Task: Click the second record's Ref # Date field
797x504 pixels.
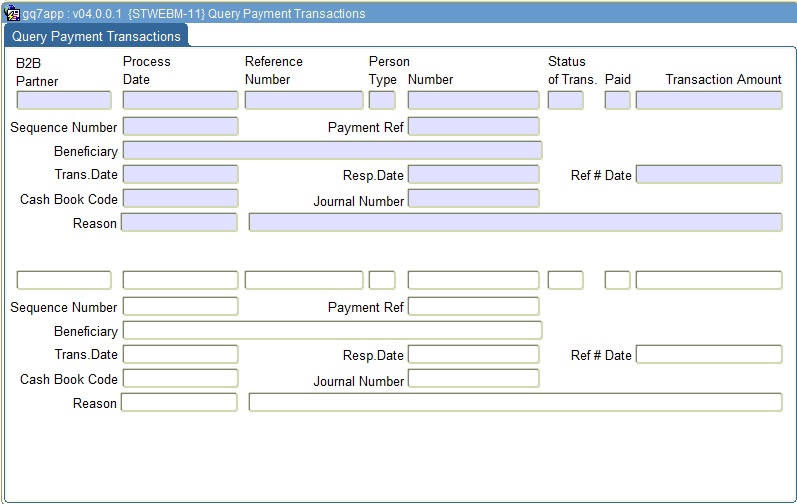Action: click(x=709, y=354)
